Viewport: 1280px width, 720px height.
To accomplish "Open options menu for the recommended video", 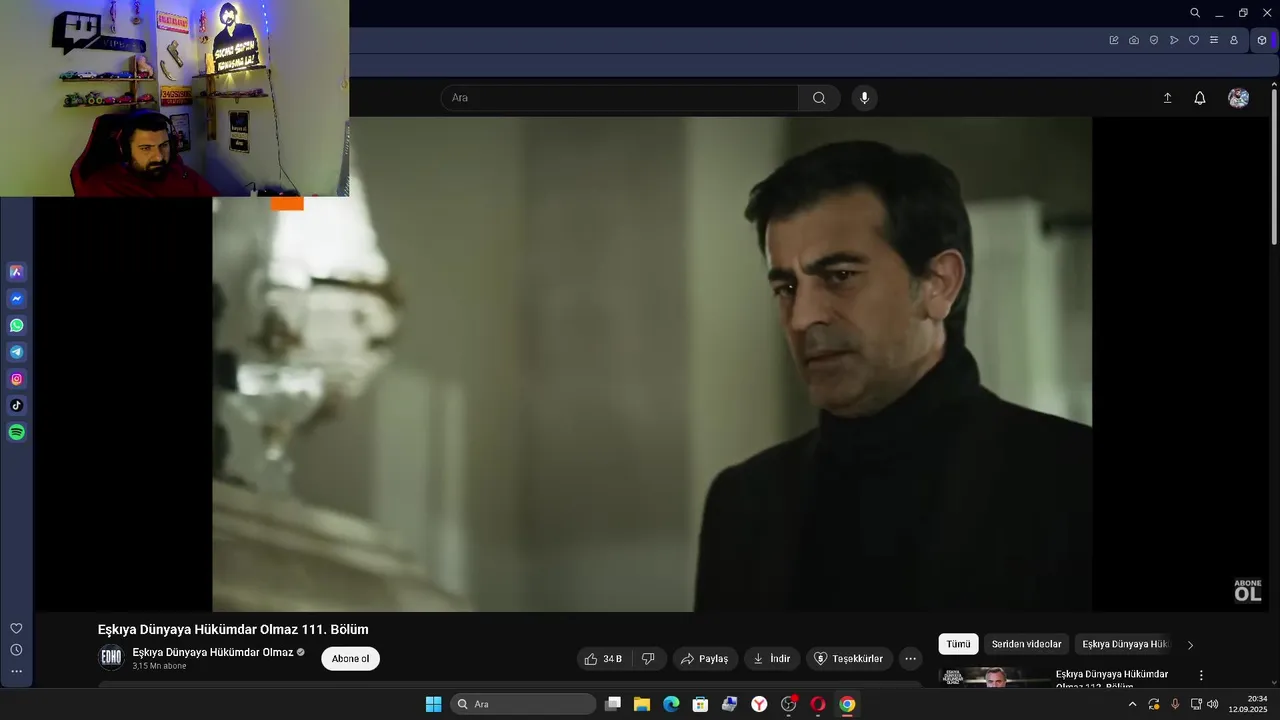I will point(1201,676).
